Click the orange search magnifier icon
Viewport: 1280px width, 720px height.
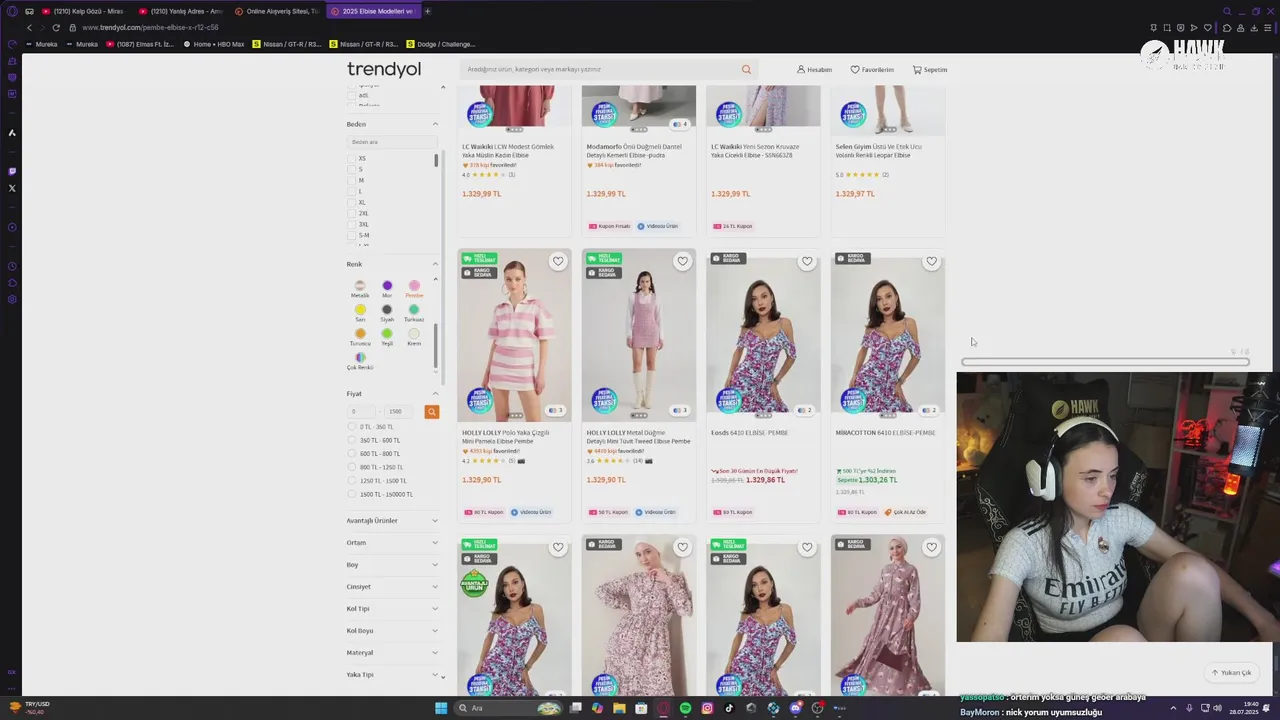[746, 69]
